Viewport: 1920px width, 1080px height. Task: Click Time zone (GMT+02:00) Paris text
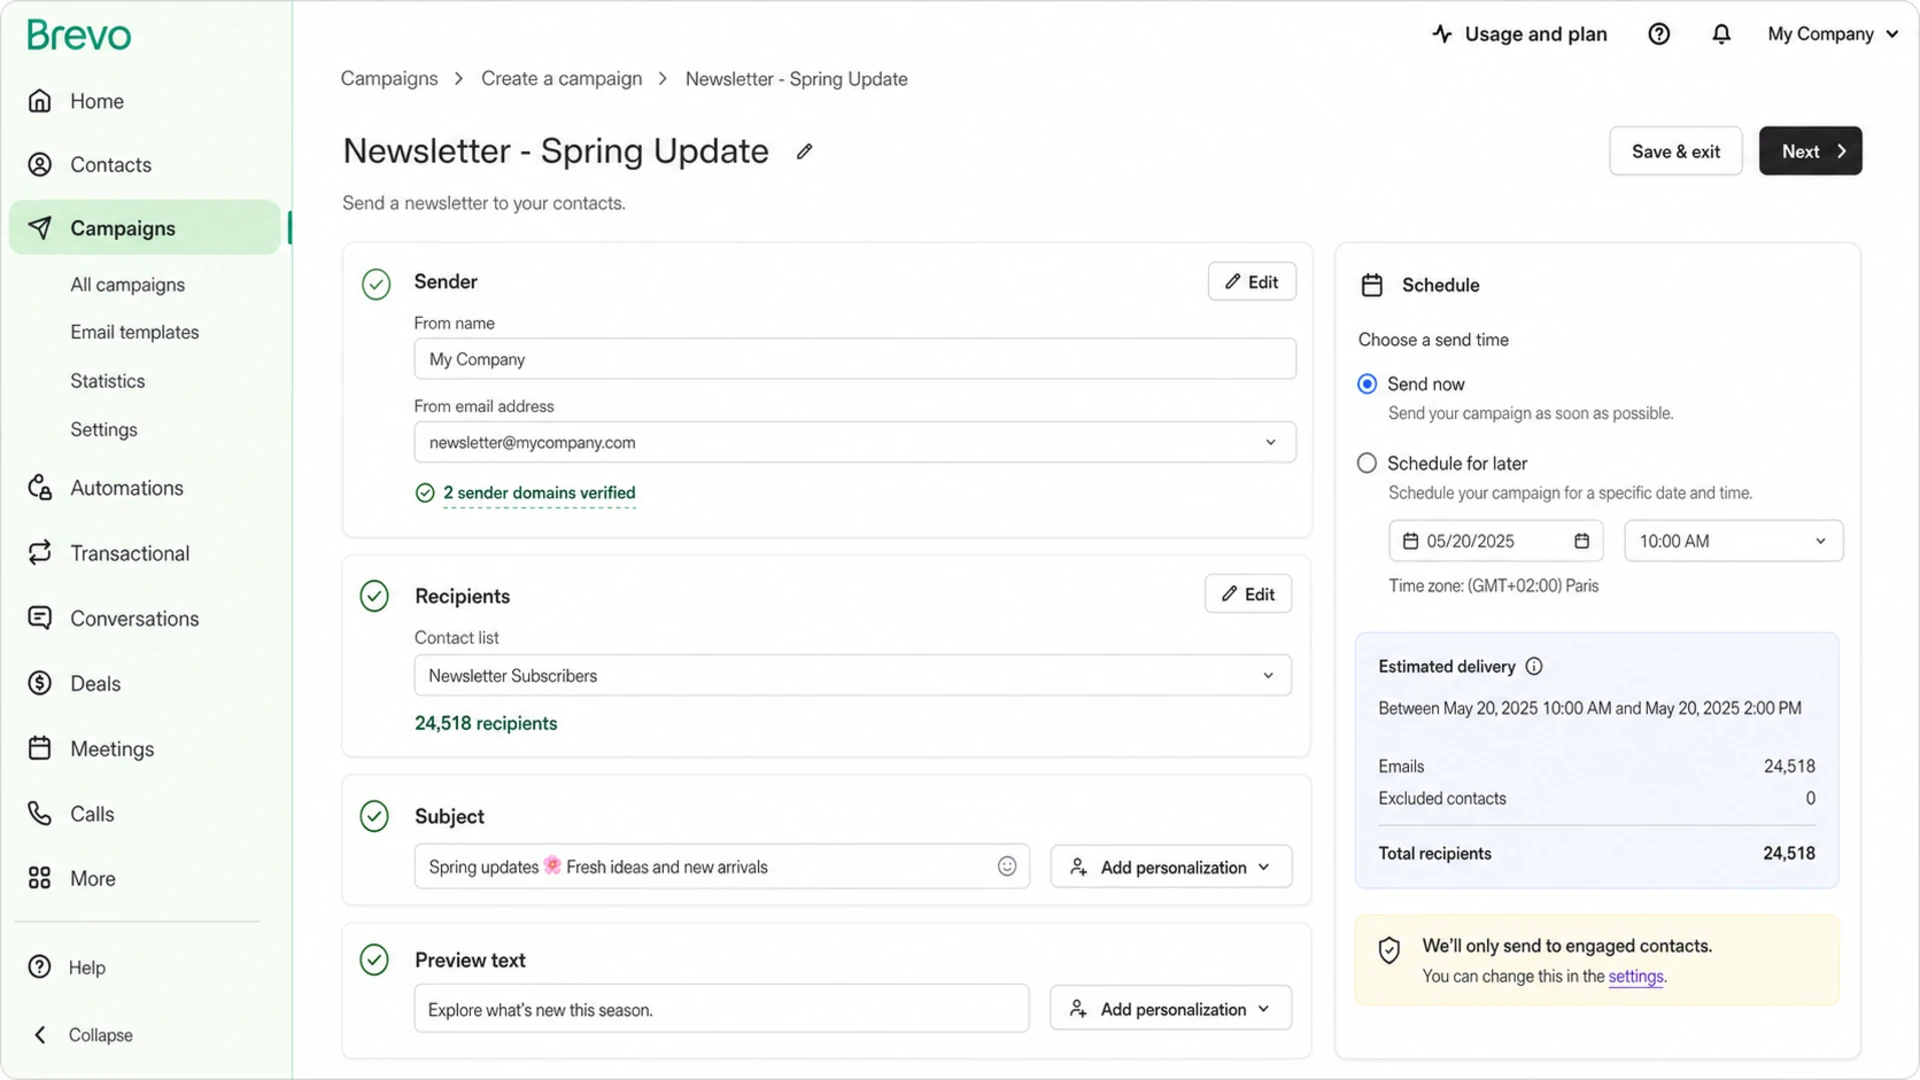(1493, 586)
